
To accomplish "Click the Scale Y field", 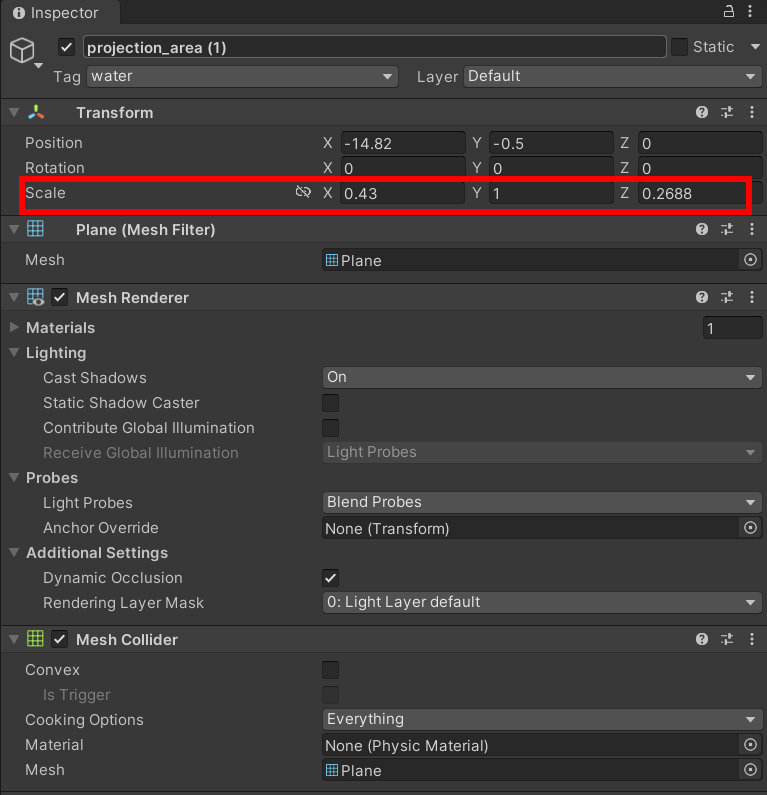I will (x=551, y=193).
